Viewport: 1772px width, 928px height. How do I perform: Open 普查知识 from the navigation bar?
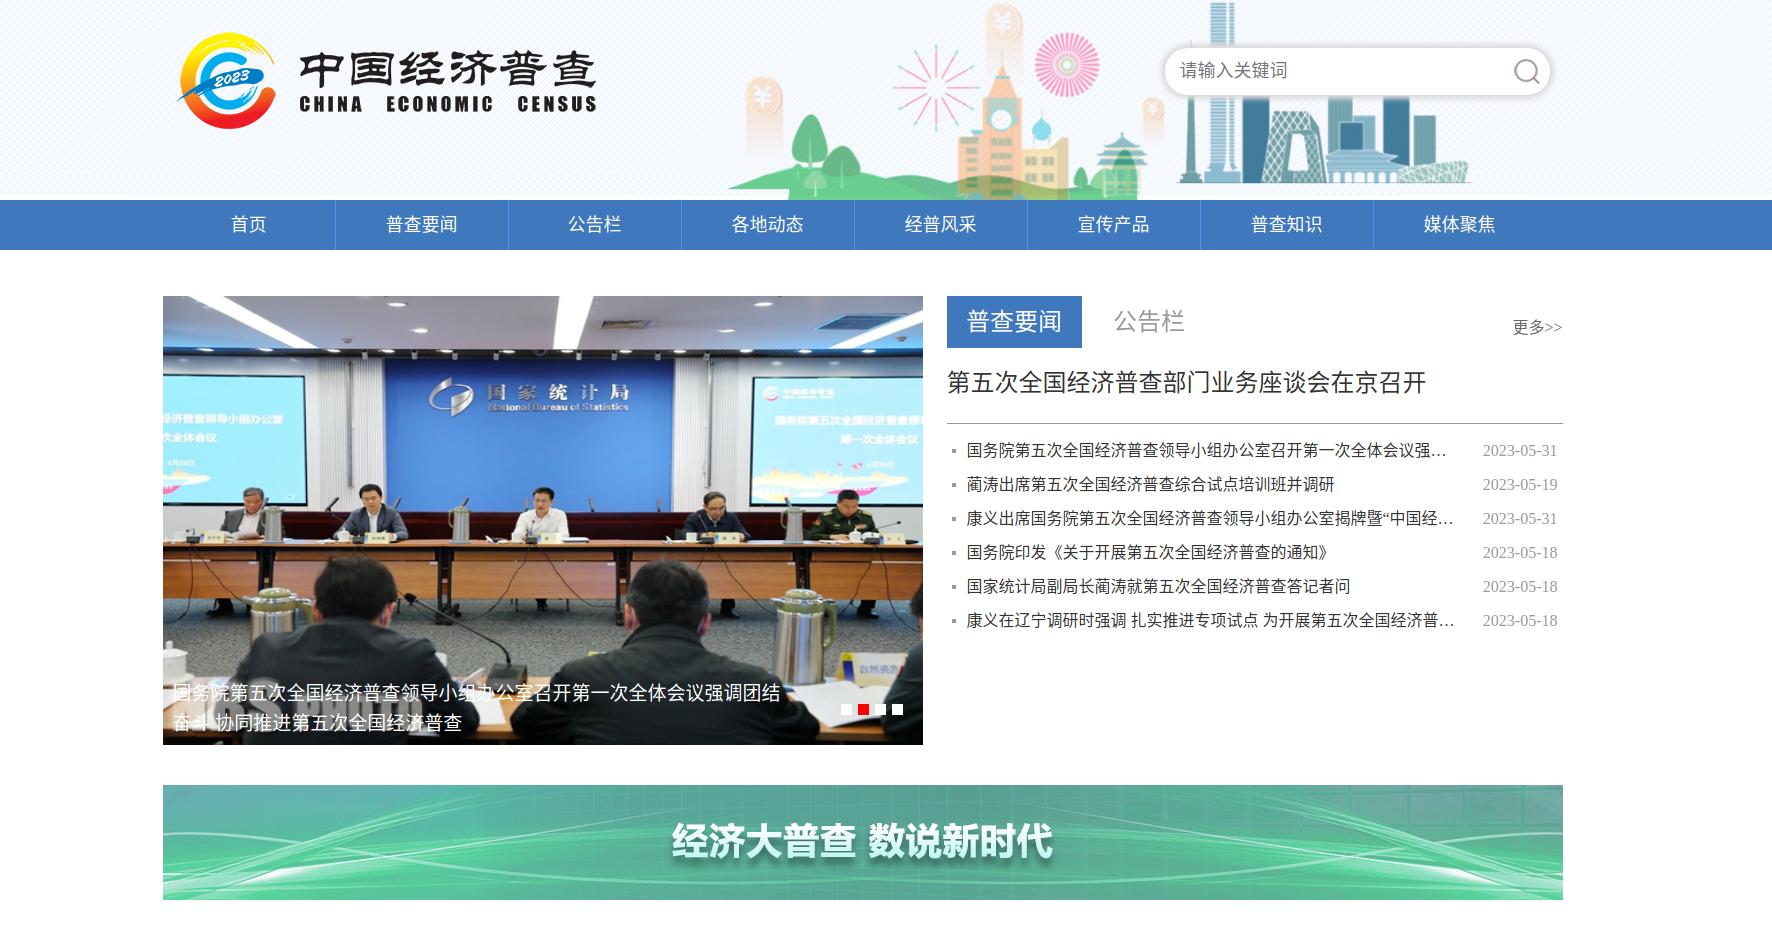(1286, 225)
